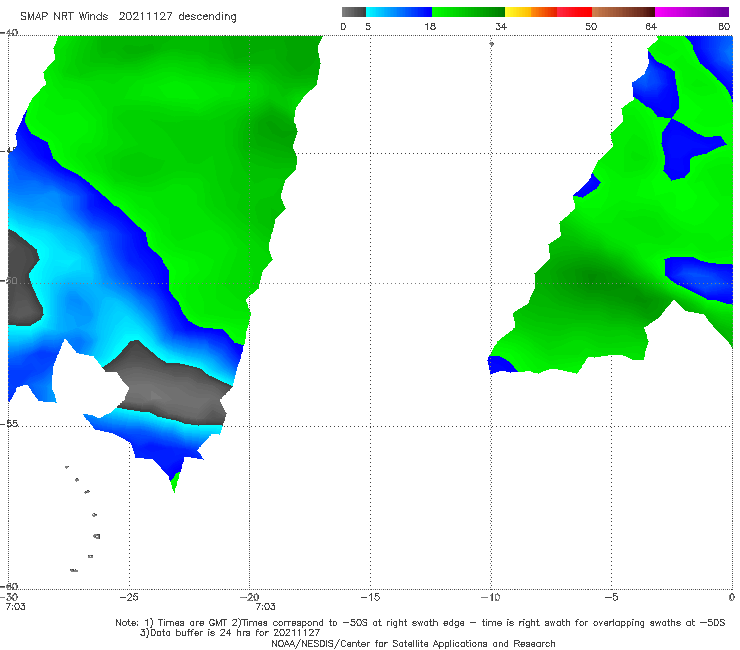This screenshot has height=650, width=740.
Task: Click the date "20211127" in the title
Action: (x=145, y=16)
